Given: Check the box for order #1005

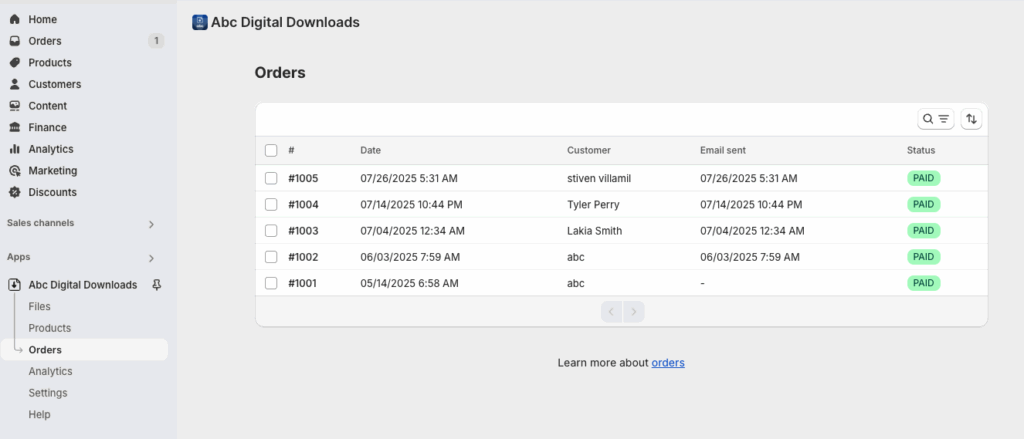Looking at the screenshot, I should (271, 178).
